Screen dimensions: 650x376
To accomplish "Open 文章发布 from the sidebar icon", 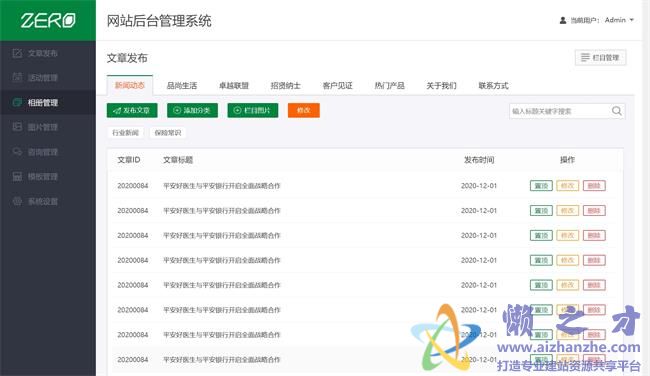I will 17,53.
